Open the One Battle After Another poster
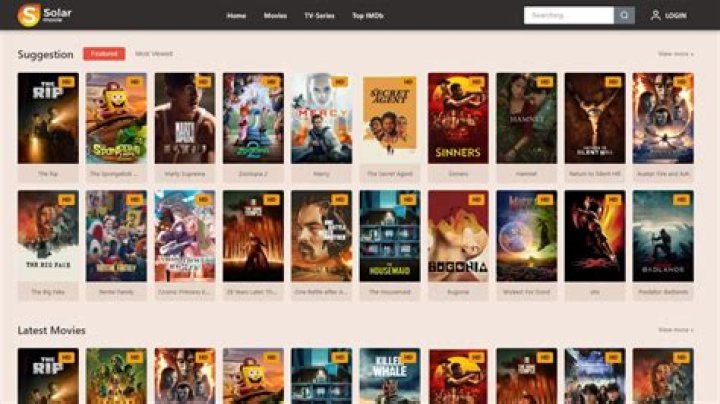720x404 pixels. [x=321, y=236]
